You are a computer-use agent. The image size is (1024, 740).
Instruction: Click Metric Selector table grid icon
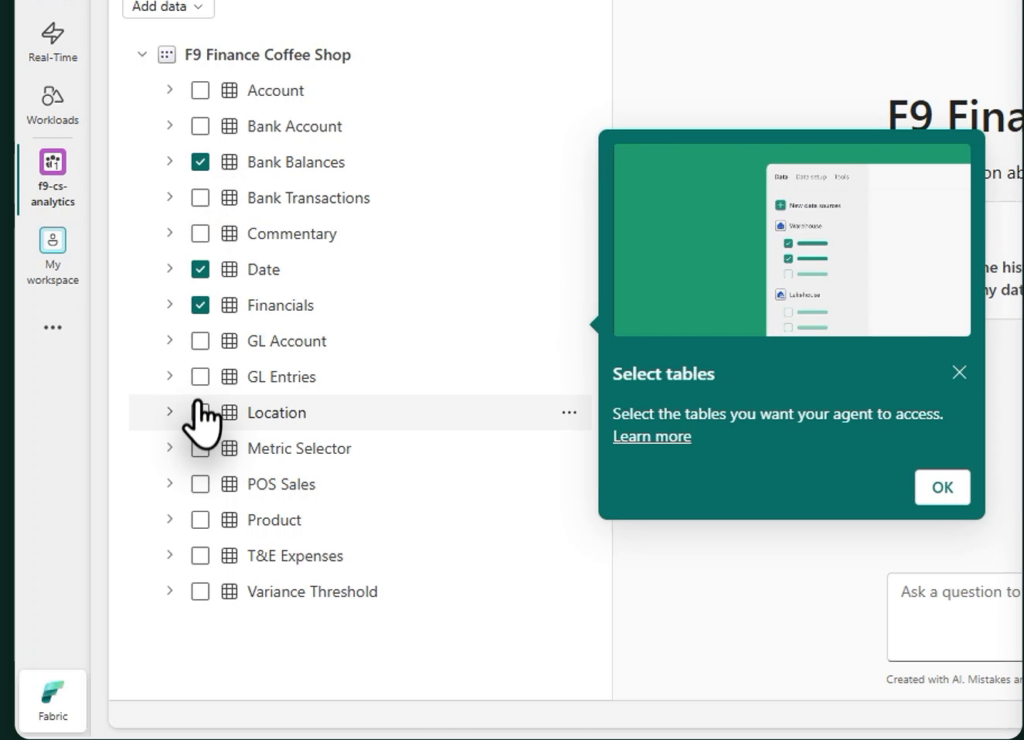(229, 448)
